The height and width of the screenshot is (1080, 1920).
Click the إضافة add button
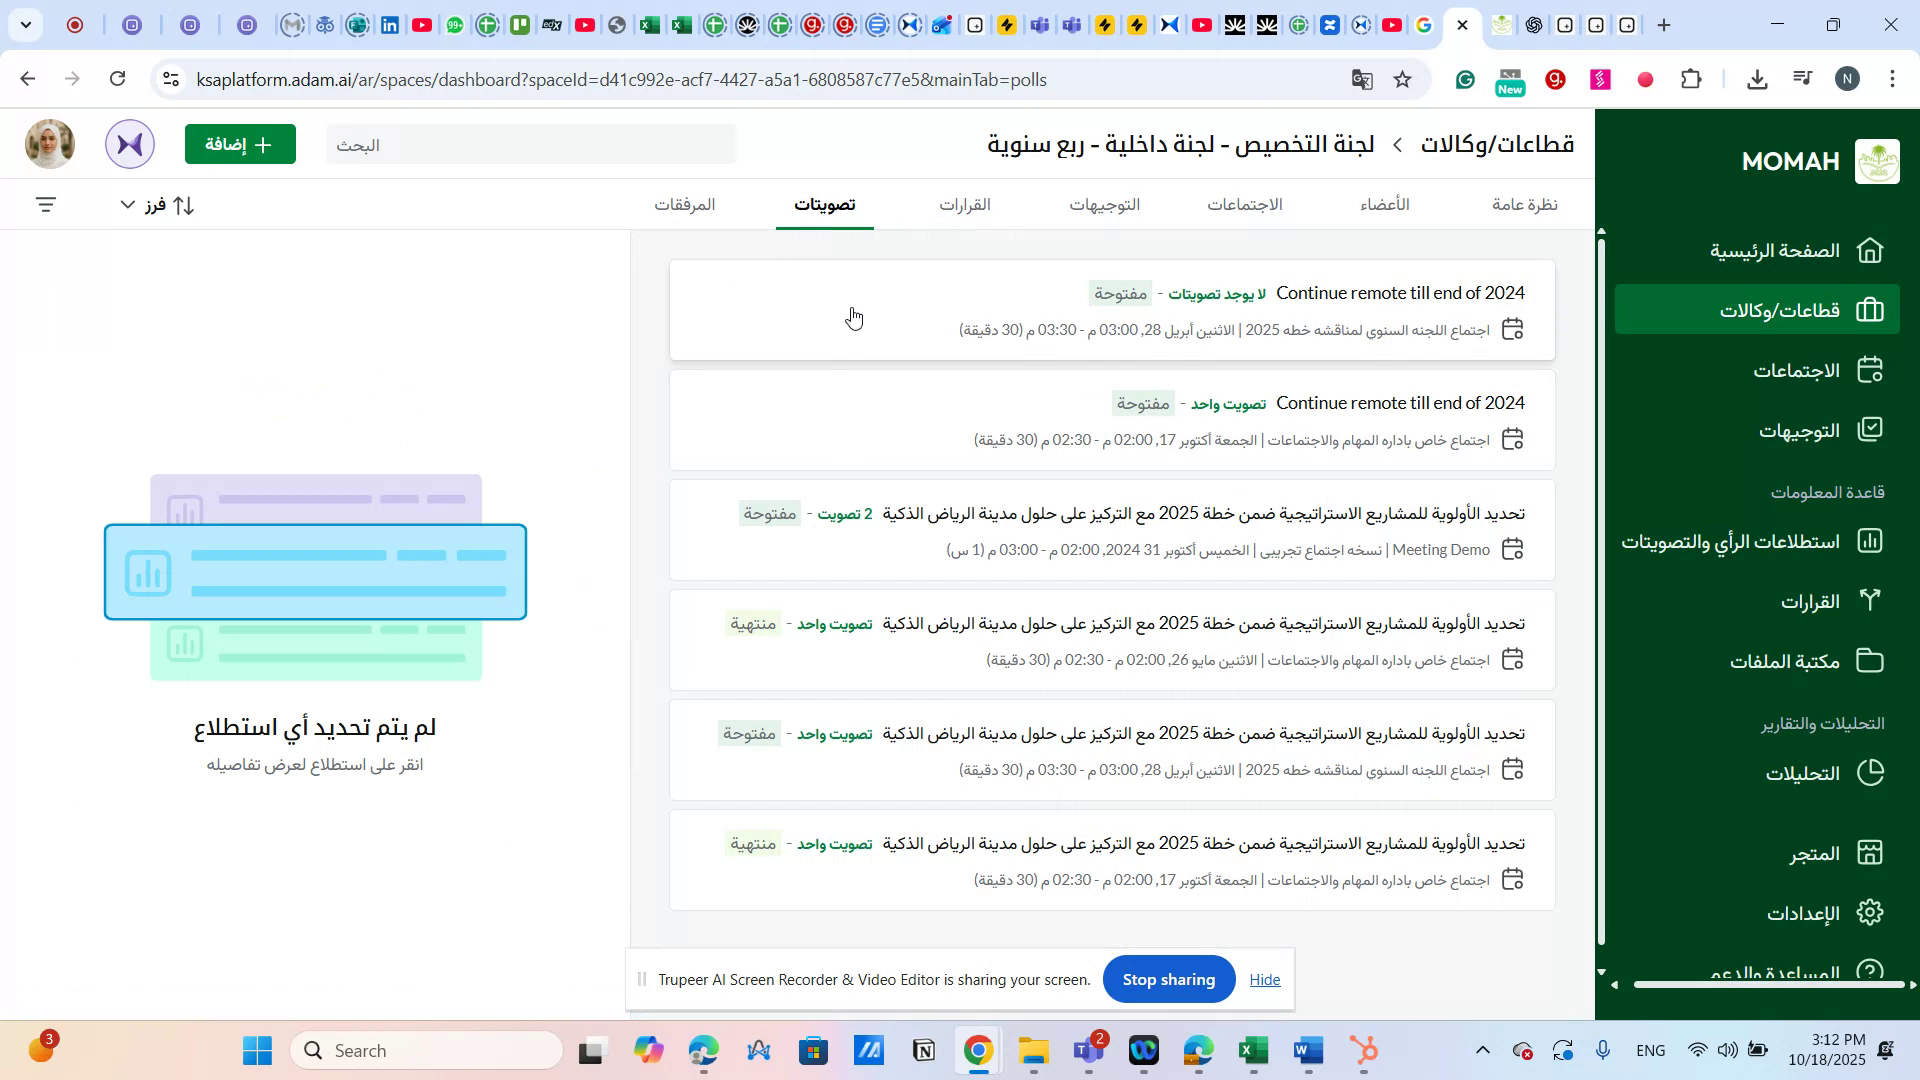click(240, 144)
